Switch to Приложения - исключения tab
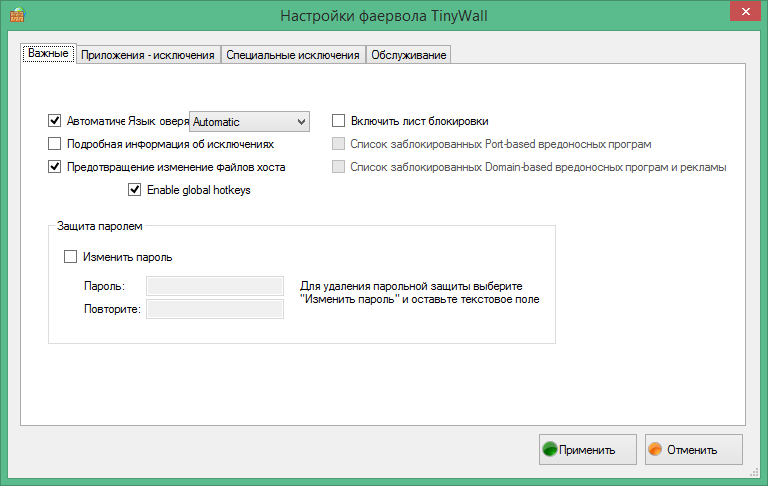This screenshot has width=768, height=486. click(148, 55)
